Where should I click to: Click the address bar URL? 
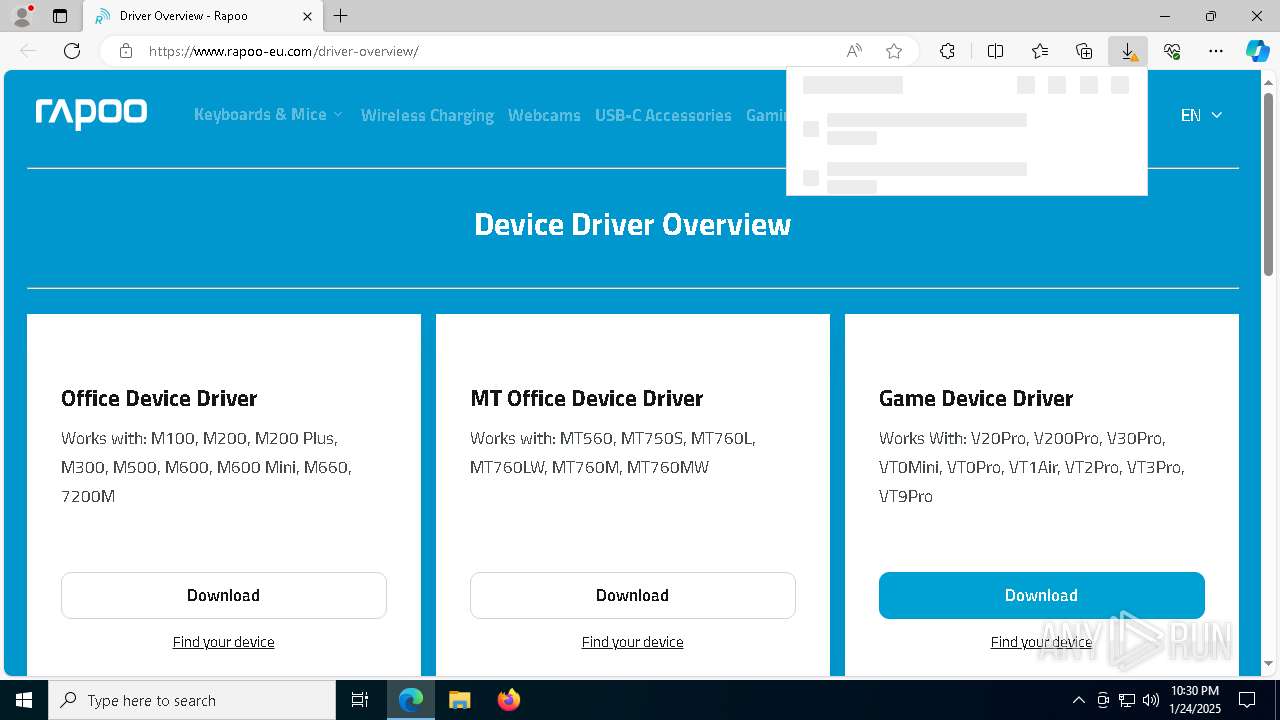284,51
